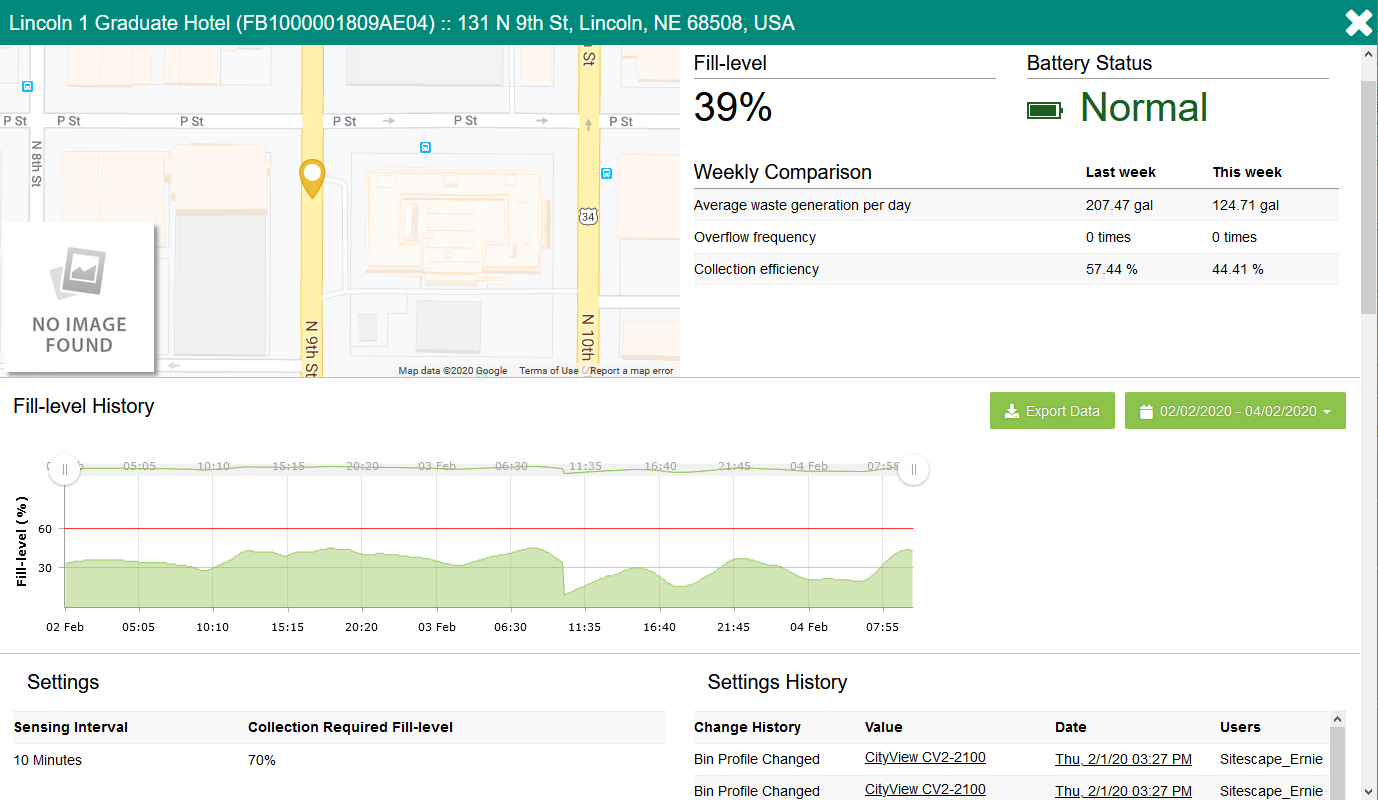
Task: Click the 70% collection required fill-level value
Action: (x=262, y=760)
